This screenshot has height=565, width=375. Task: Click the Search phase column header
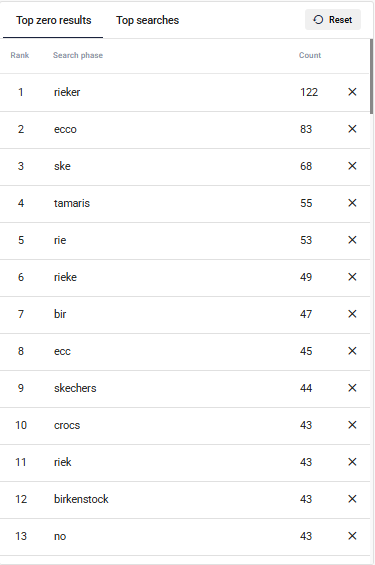[x=78, y=55]
